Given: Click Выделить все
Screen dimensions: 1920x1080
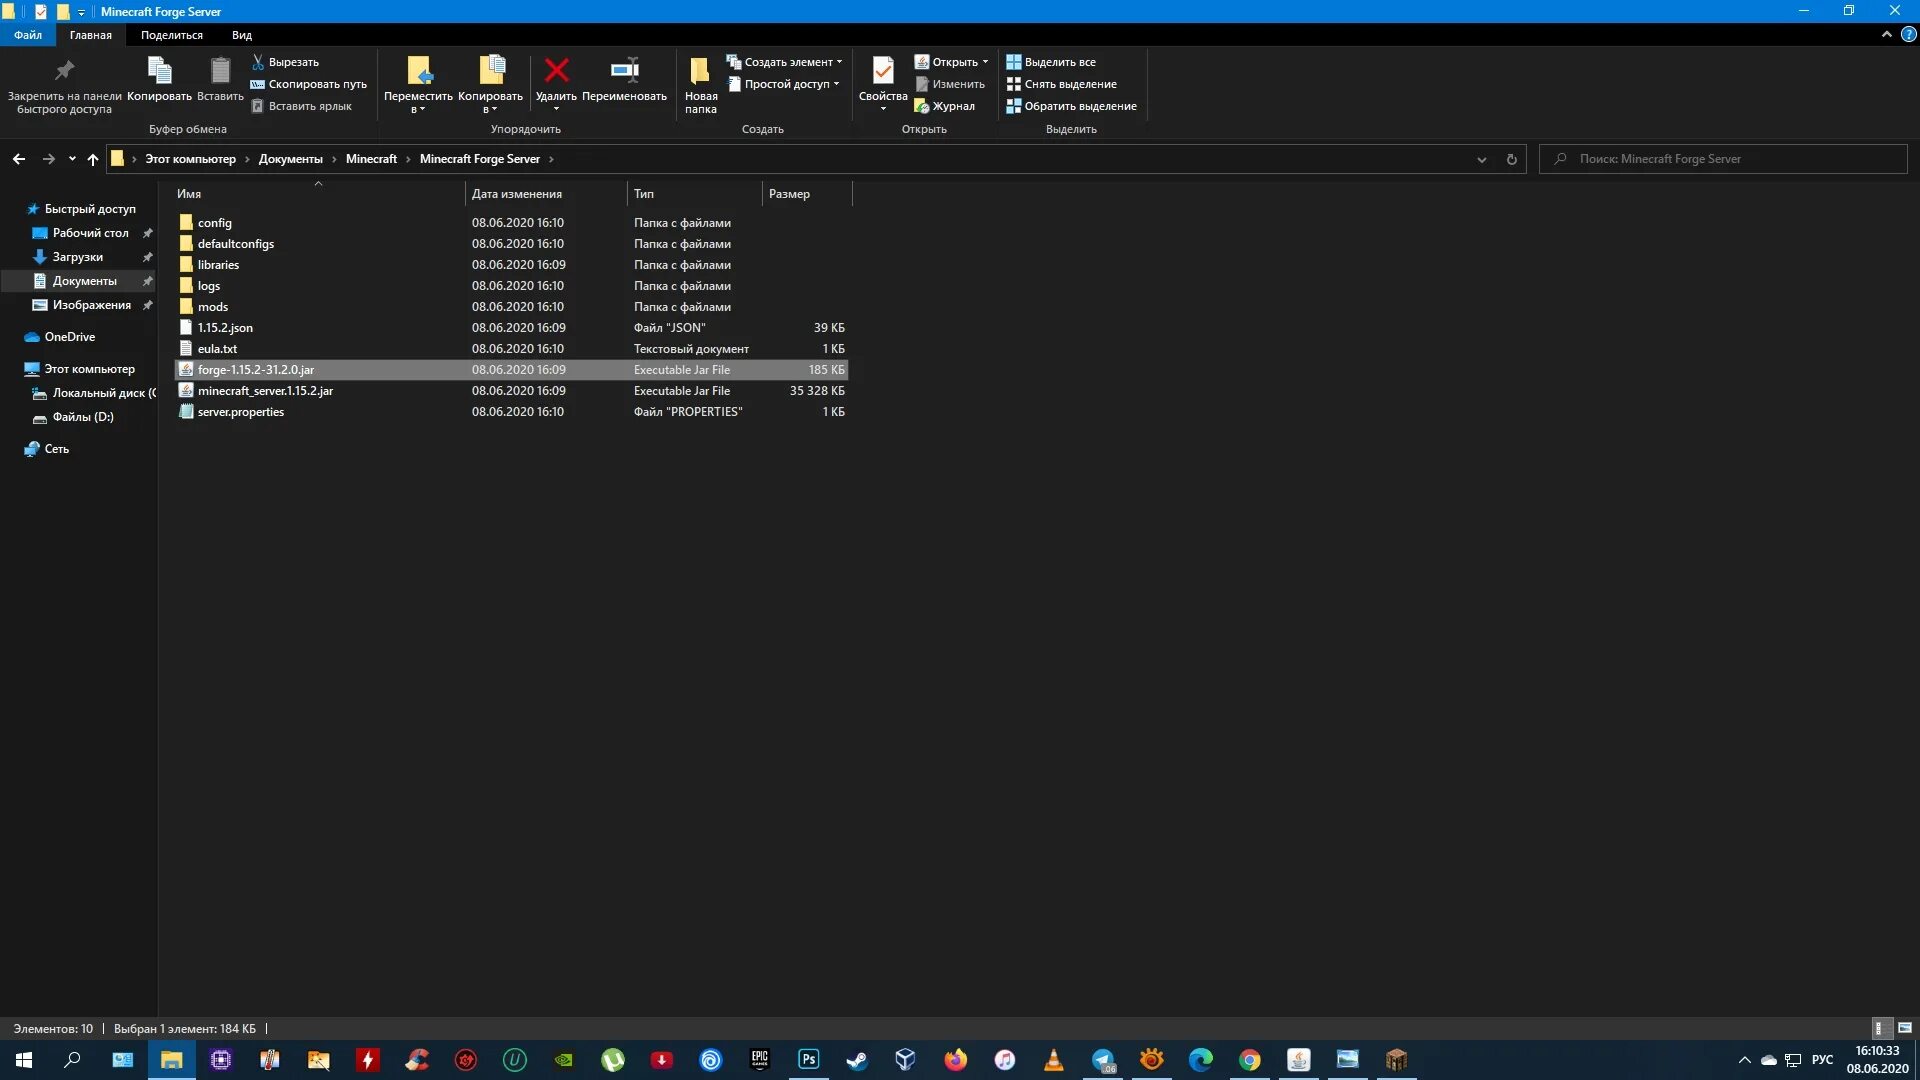Looking at the screenshot, I should point(1051,62).
